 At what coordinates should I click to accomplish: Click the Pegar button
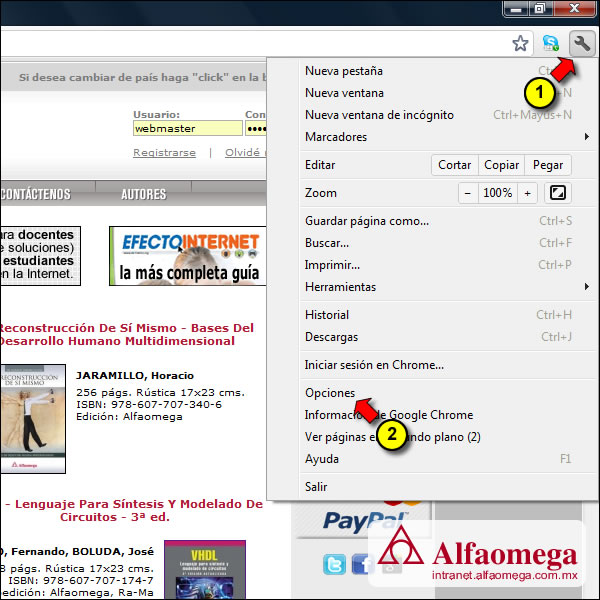coord(548,165)
